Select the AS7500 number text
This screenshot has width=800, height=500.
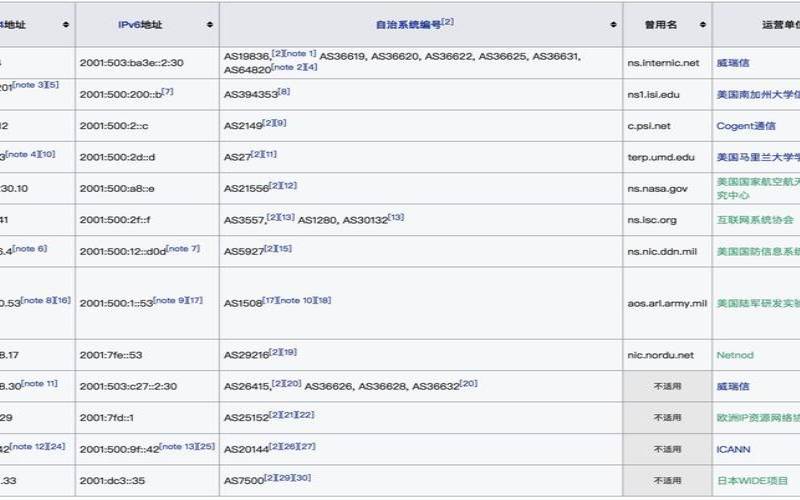[x=244, y=481]
